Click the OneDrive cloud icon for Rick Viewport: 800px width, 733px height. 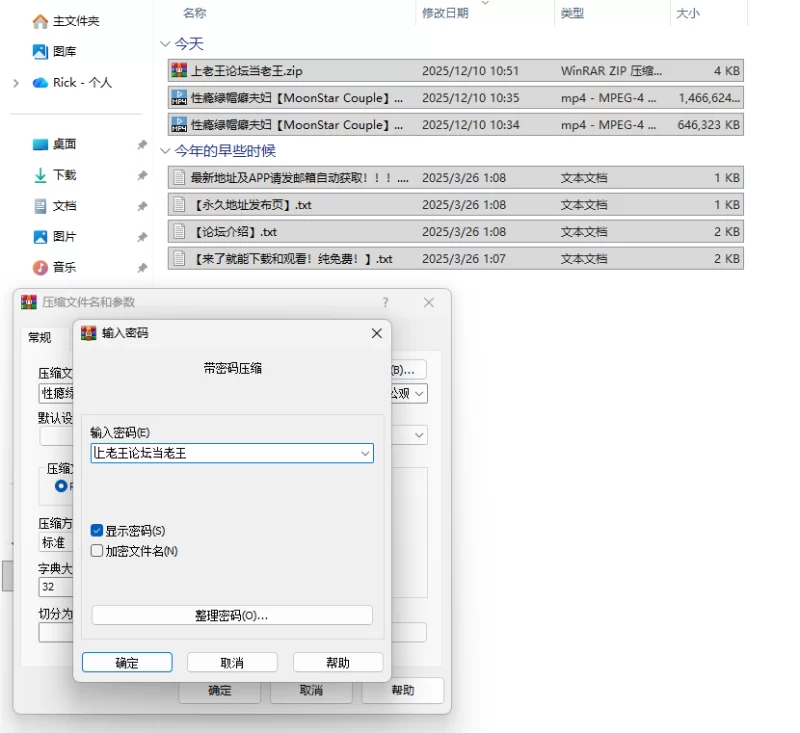point(40,83)
